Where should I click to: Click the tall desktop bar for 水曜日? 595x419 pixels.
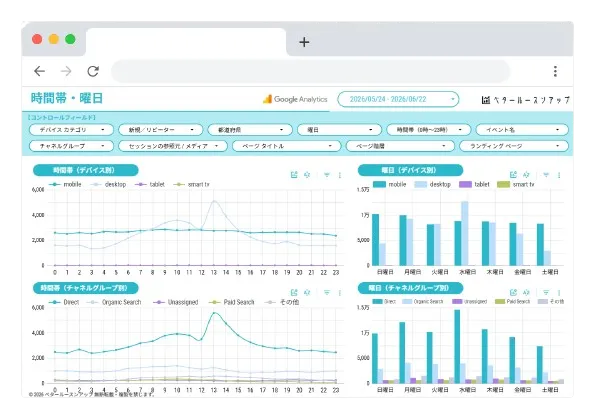tap(464, 233)
